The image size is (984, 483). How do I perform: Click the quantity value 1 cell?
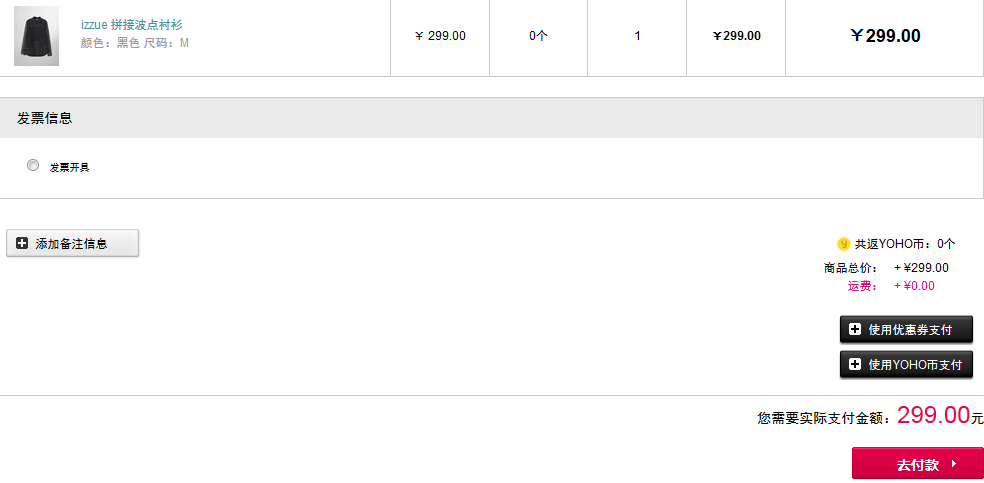(x=637, y=36)
